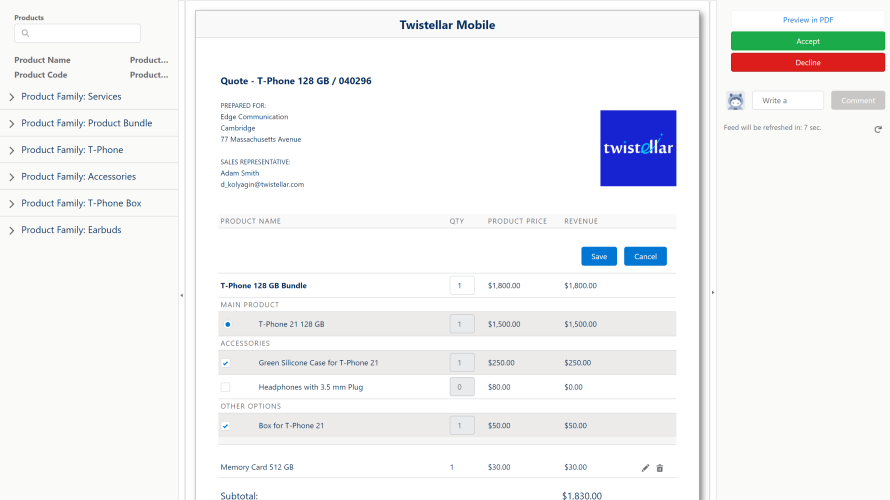890x500 pixels.
Task: Click the Memory Card 512 GB product name
Action: point(257,468)
